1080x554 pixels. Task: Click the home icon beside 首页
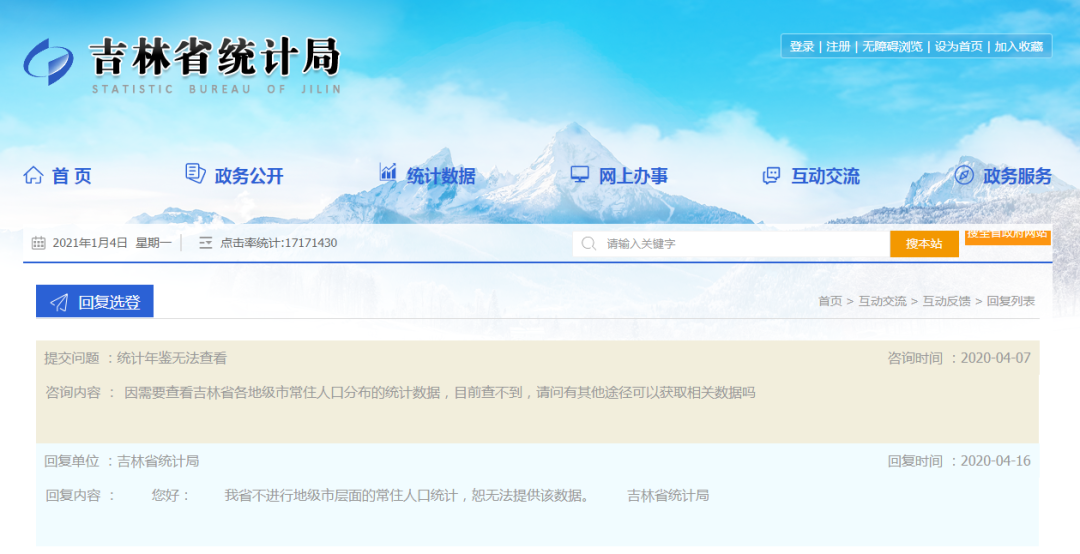(x=33, y=175)
